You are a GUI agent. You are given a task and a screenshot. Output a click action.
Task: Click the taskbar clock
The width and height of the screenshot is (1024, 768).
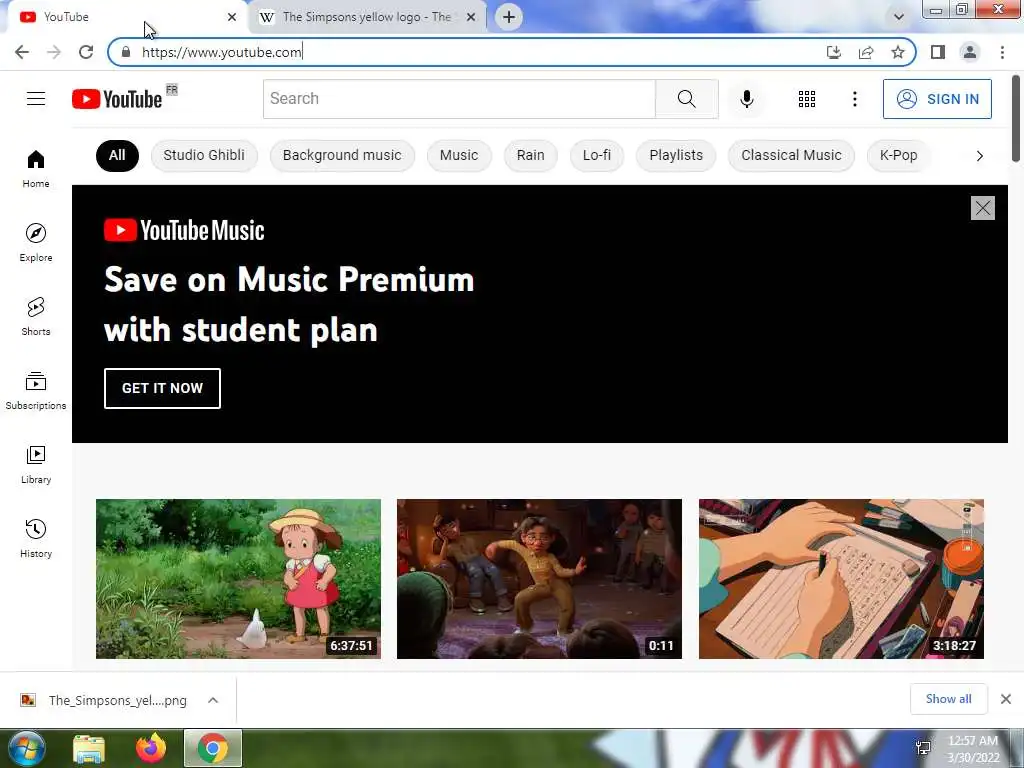972,748
